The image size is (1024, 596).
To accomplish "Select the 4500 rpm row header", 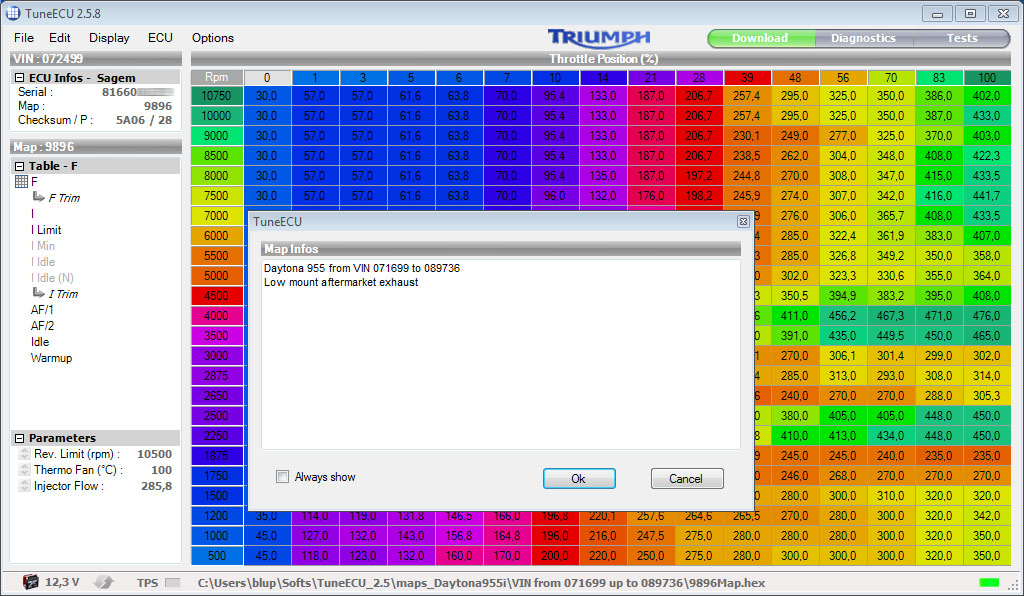I will coord(216,296).
